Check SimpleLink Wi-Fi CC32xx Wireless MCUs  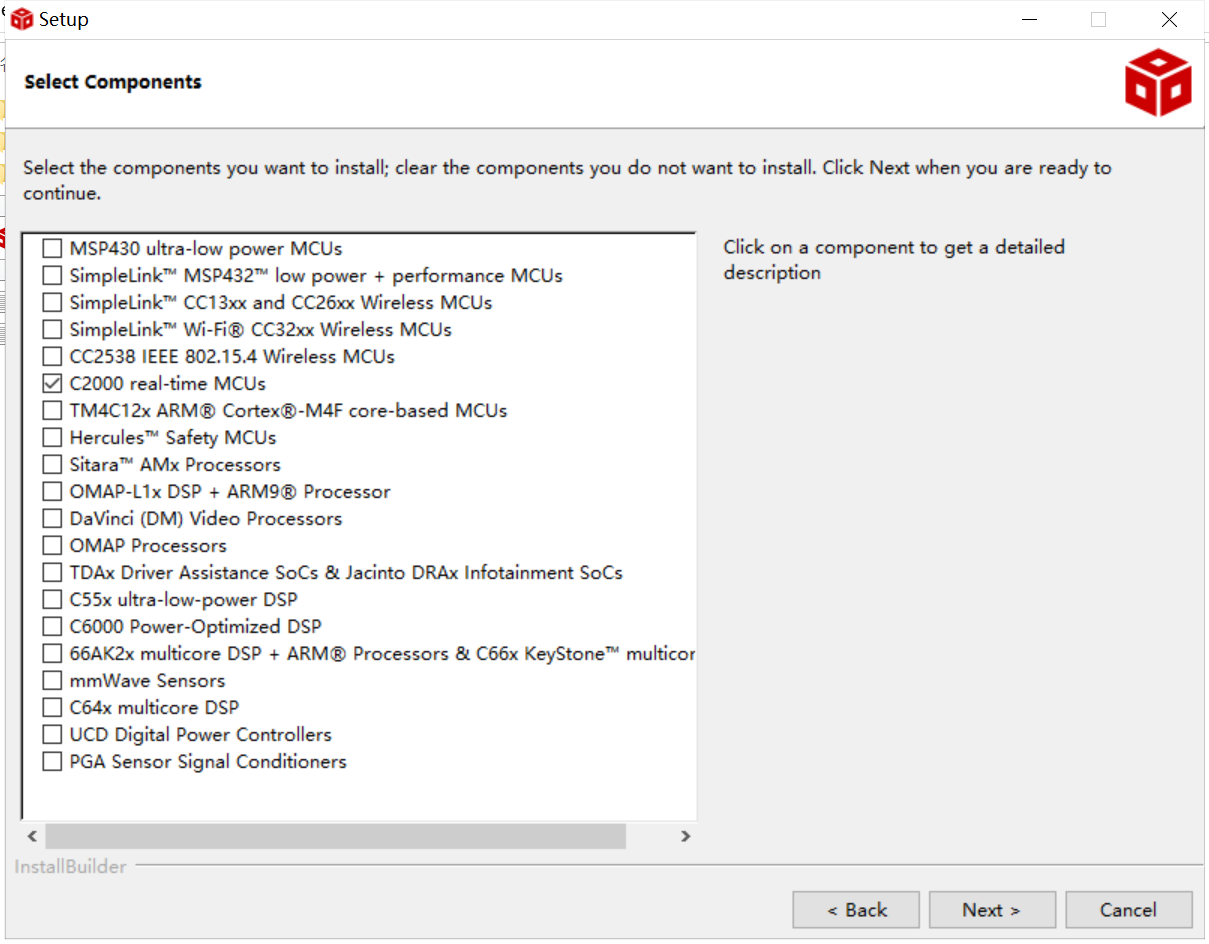pyautogui.click(x=52, y=329)
